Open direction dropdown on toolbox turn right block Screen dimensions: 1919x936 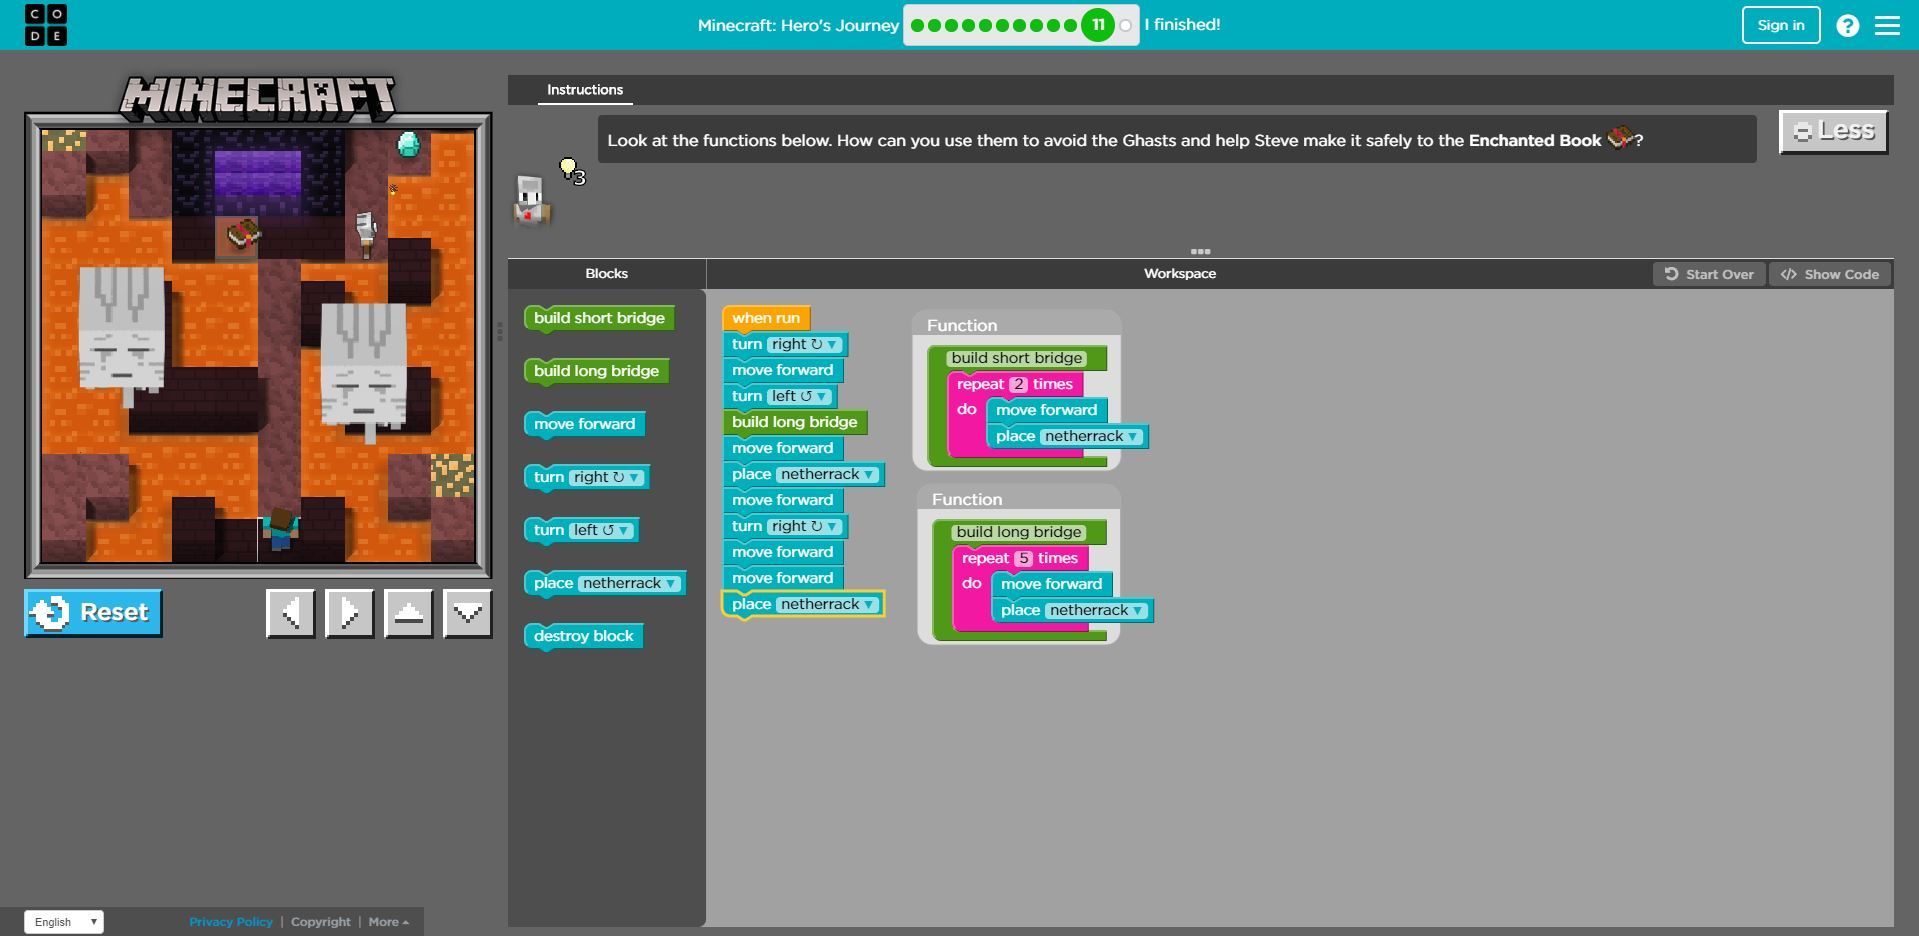pyautogui.click(x=633, y=478)
